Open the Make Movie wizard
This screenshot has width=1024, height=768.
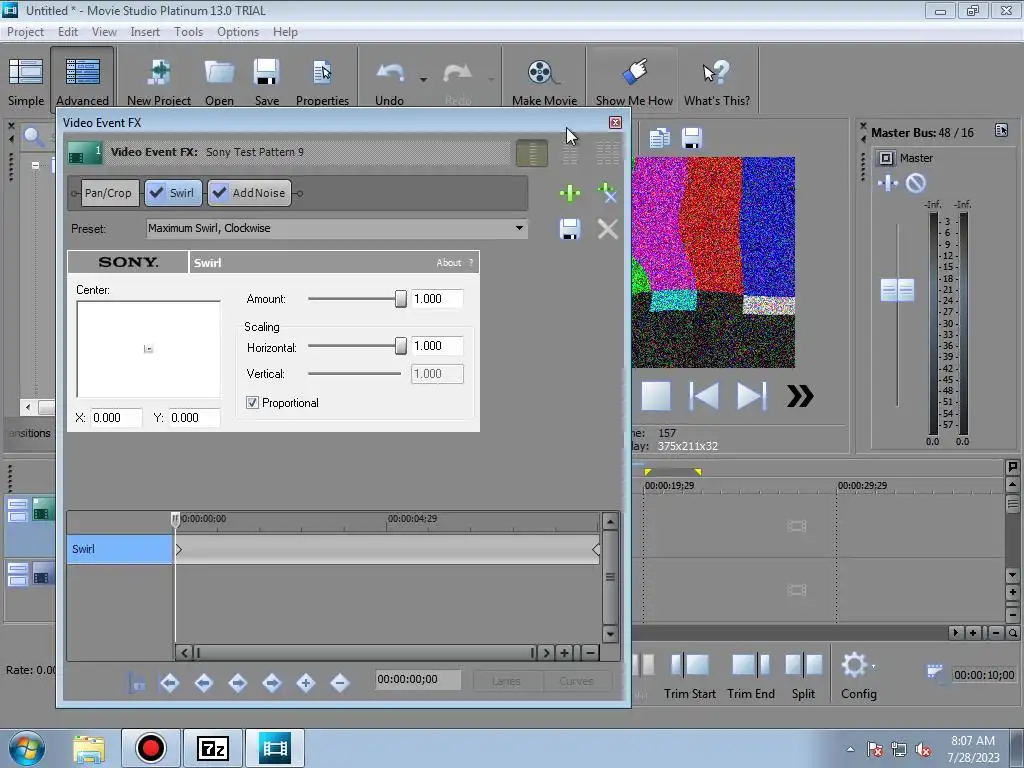(544, 81)
